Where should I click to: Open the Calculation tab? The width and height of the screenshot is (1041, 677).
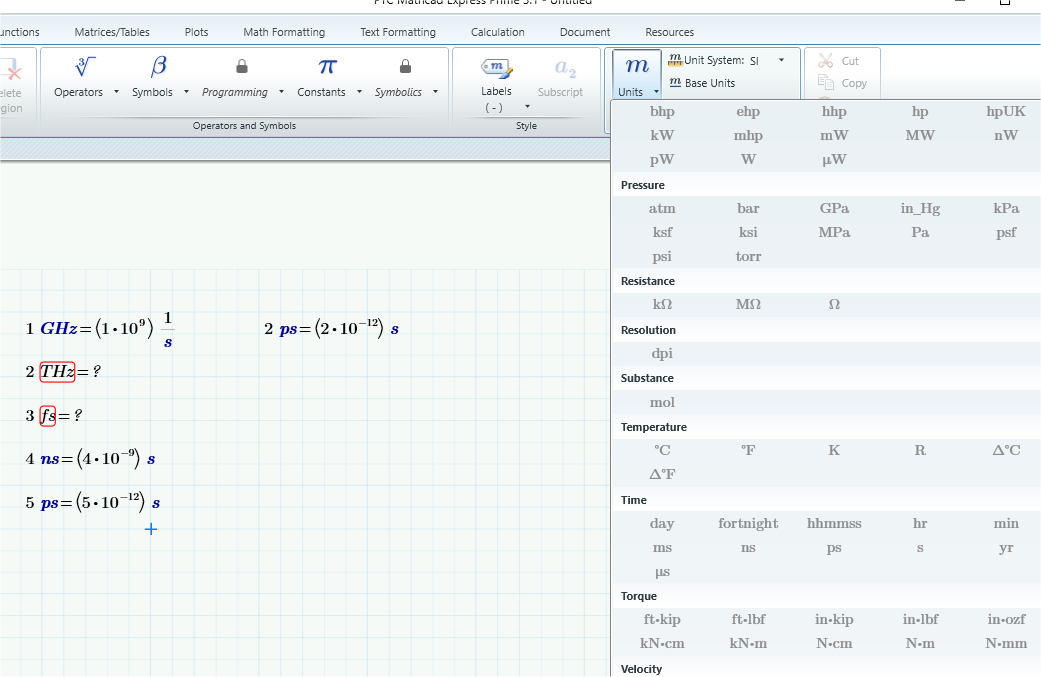click(498, 32)
